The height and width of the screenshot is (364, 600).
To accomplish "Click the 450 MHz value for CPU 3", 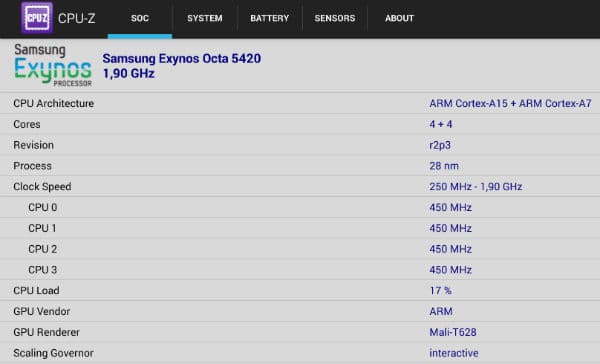I will click(x=450, y=270).
